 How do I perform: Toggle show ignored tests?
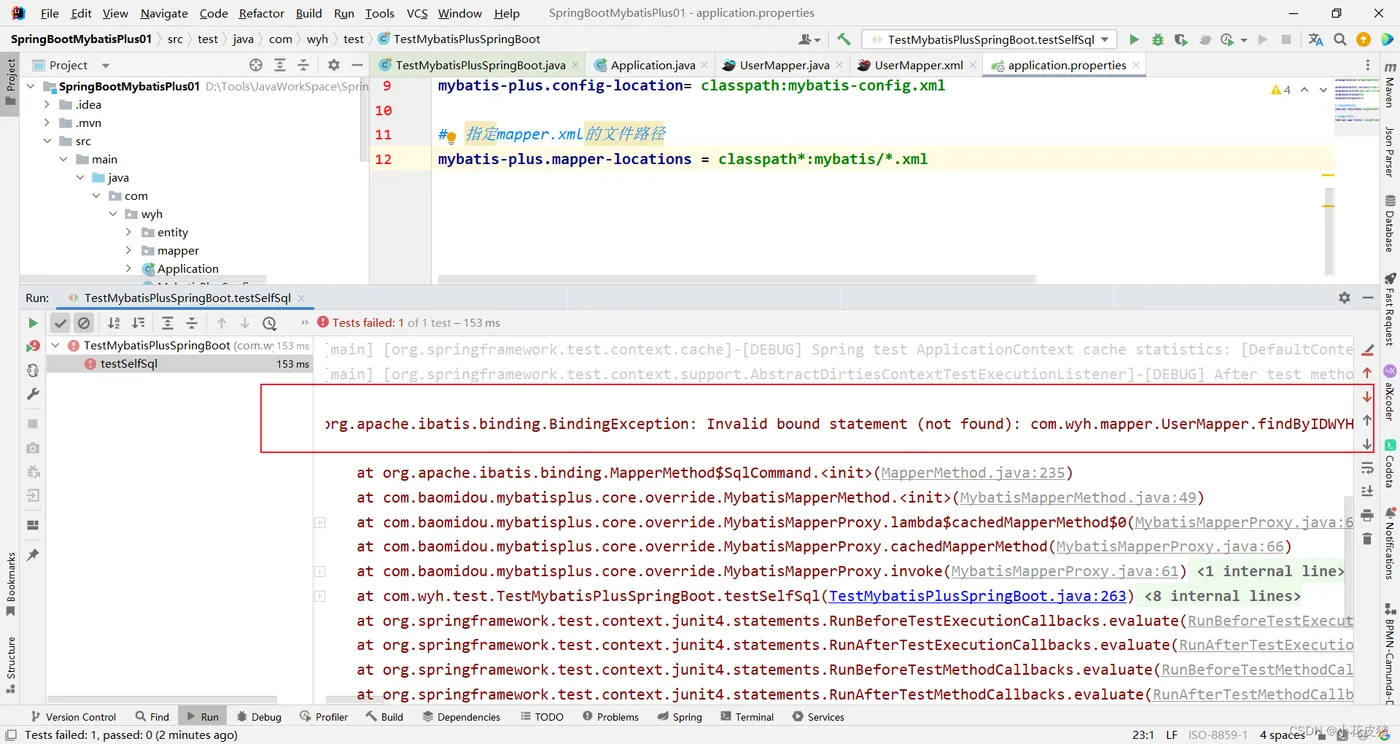tap(84, 323)
